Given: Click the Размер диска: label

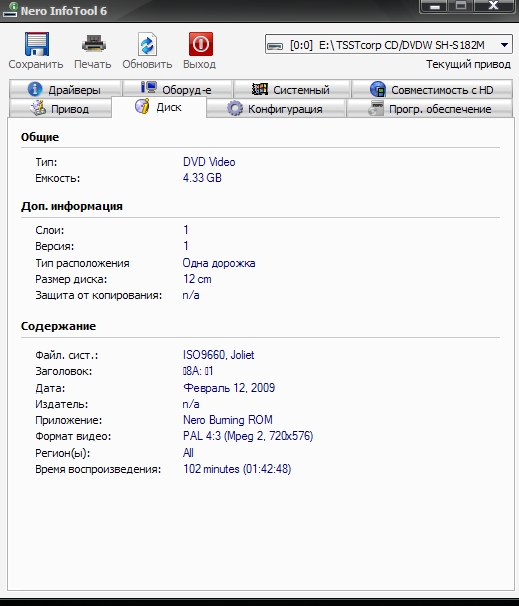Looking at the screenshot, I should coord(71,279).
